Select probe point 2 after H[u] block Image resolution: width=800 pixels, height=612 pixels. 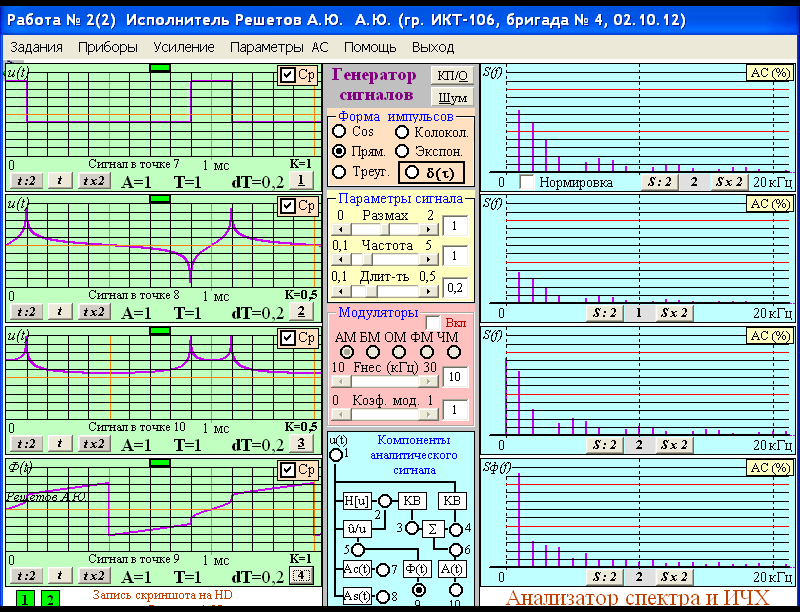[x=385, y=501]
